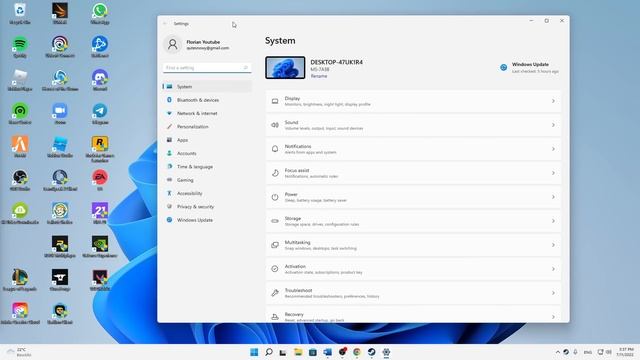Click the Rename link under DESKTOP-47UKIR4

pos(319,76)
